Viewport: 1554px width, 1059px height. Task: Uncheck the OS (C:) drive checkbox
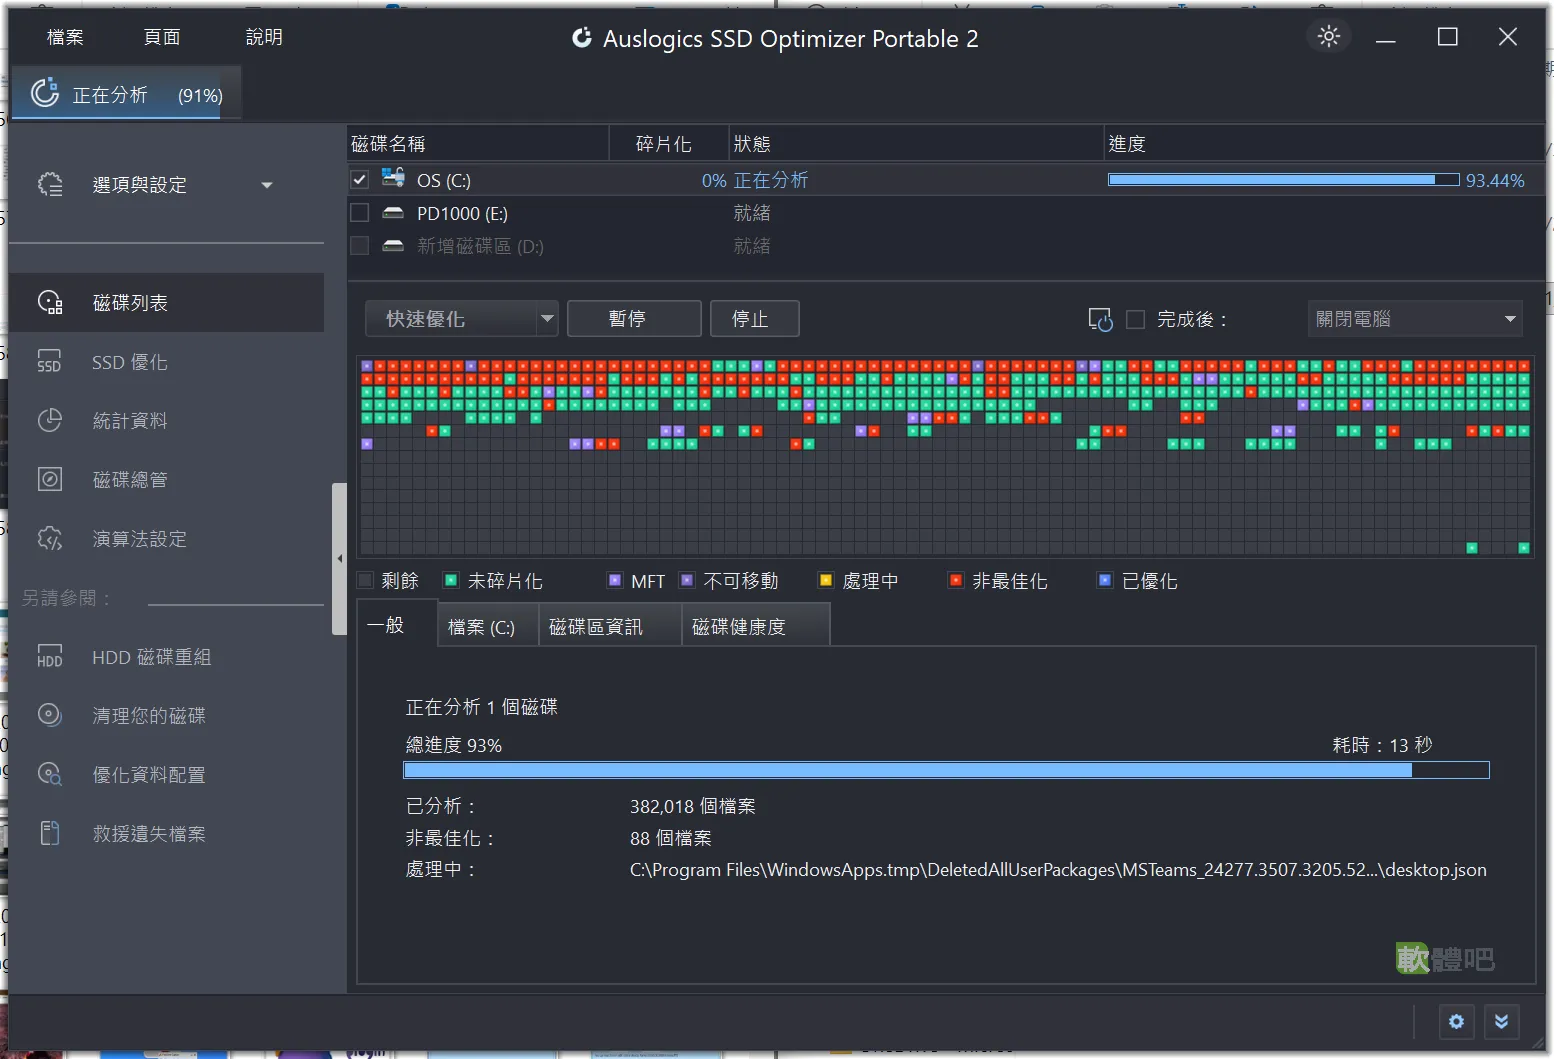360,180
